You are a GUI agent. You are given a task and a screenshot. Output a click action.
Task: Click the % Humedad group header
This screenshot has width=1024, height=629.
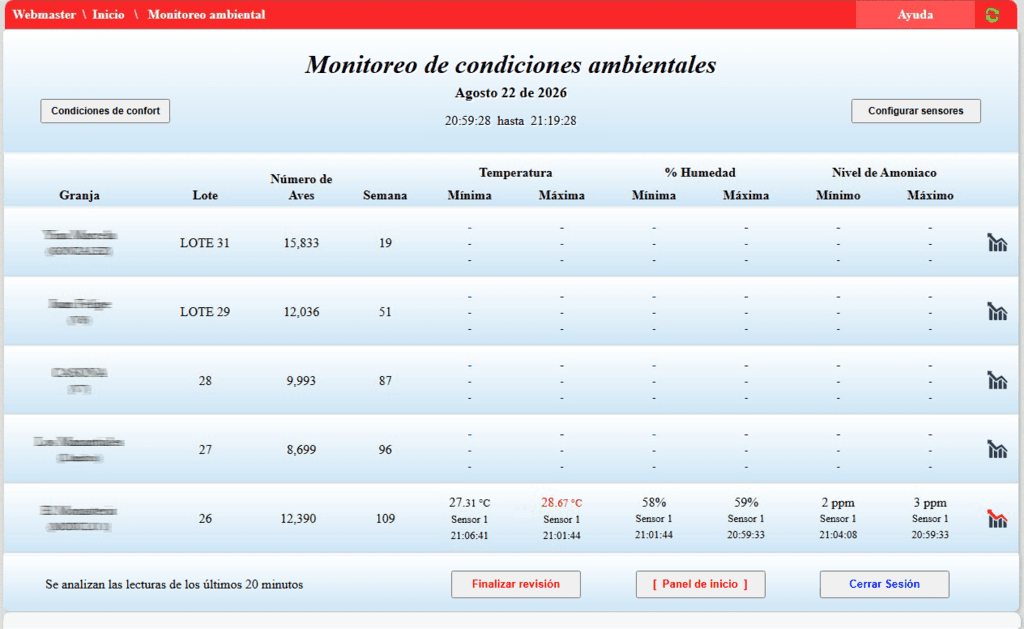tap(700, 172)
